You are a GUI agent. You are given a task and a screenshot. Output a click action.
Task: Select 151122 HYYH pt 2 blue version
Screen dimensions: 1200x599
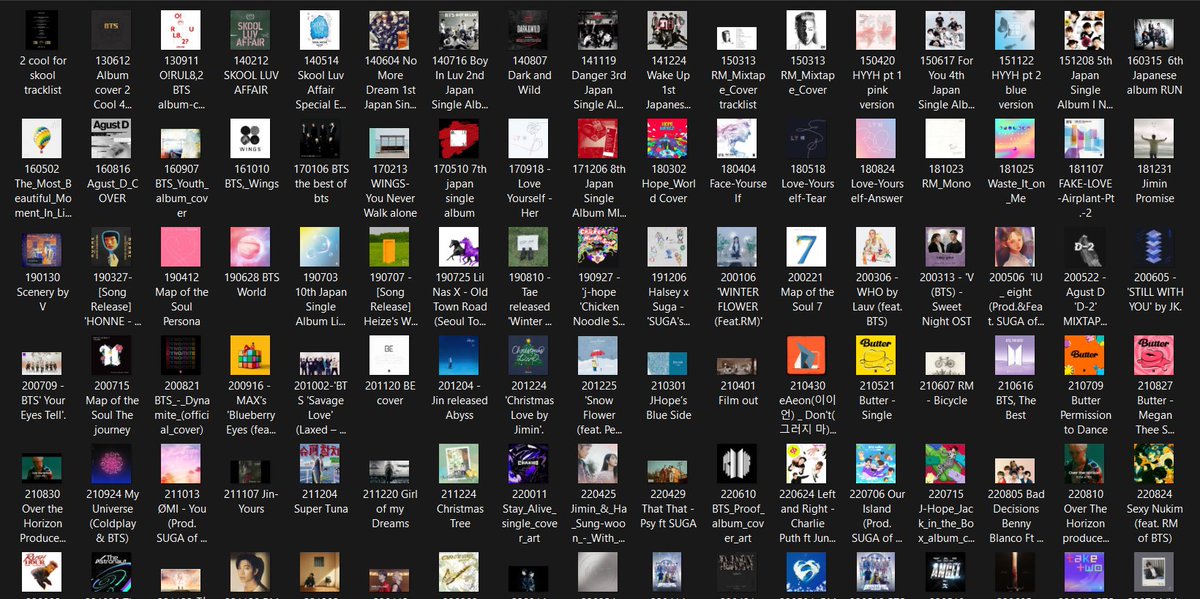[1016, 31]
